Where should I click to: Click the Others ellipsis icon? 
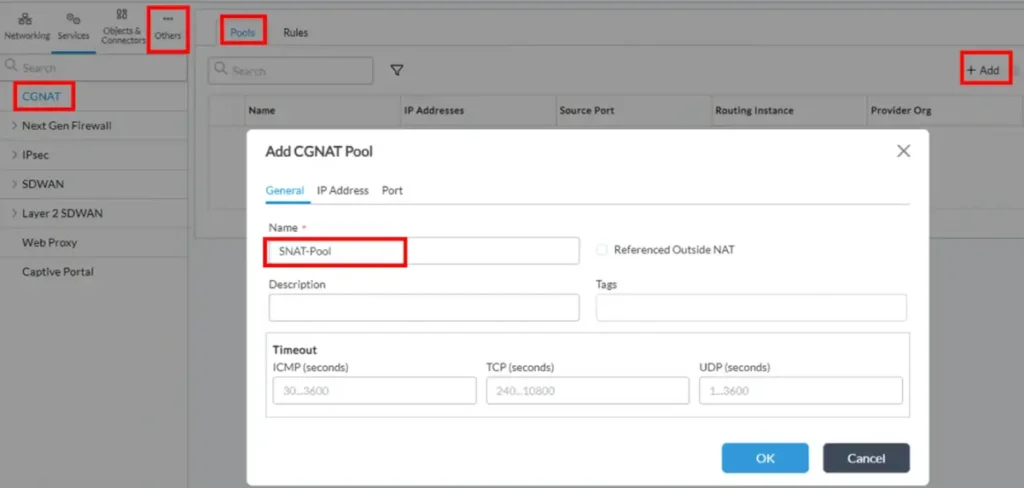point(168,20)
